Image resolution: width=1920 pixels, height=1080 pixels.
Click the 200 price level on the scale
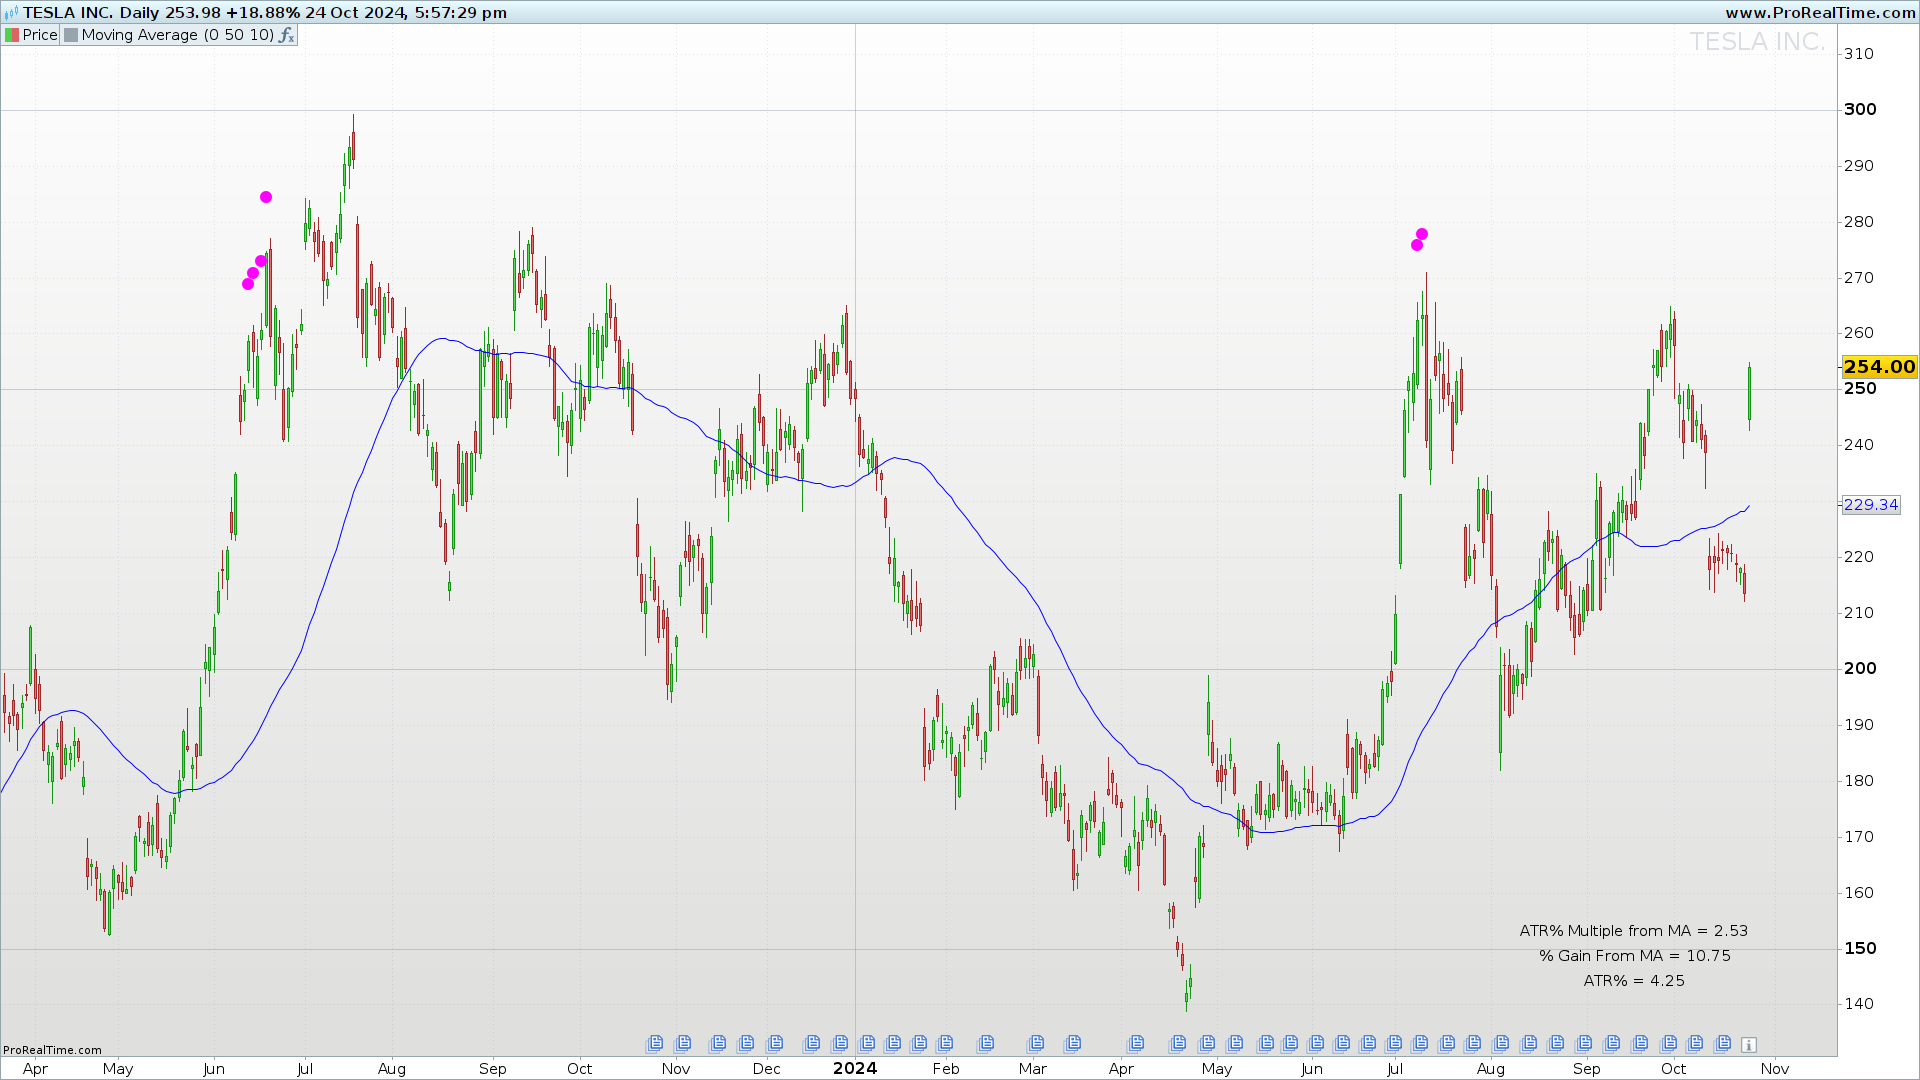1860,669
